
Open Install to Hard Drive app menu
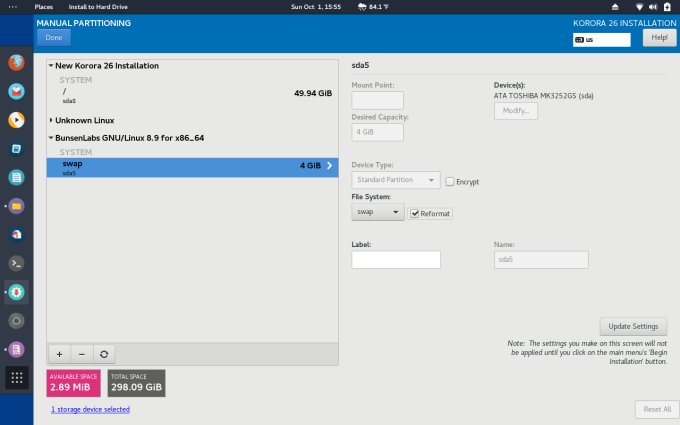(x=98, y=7)
